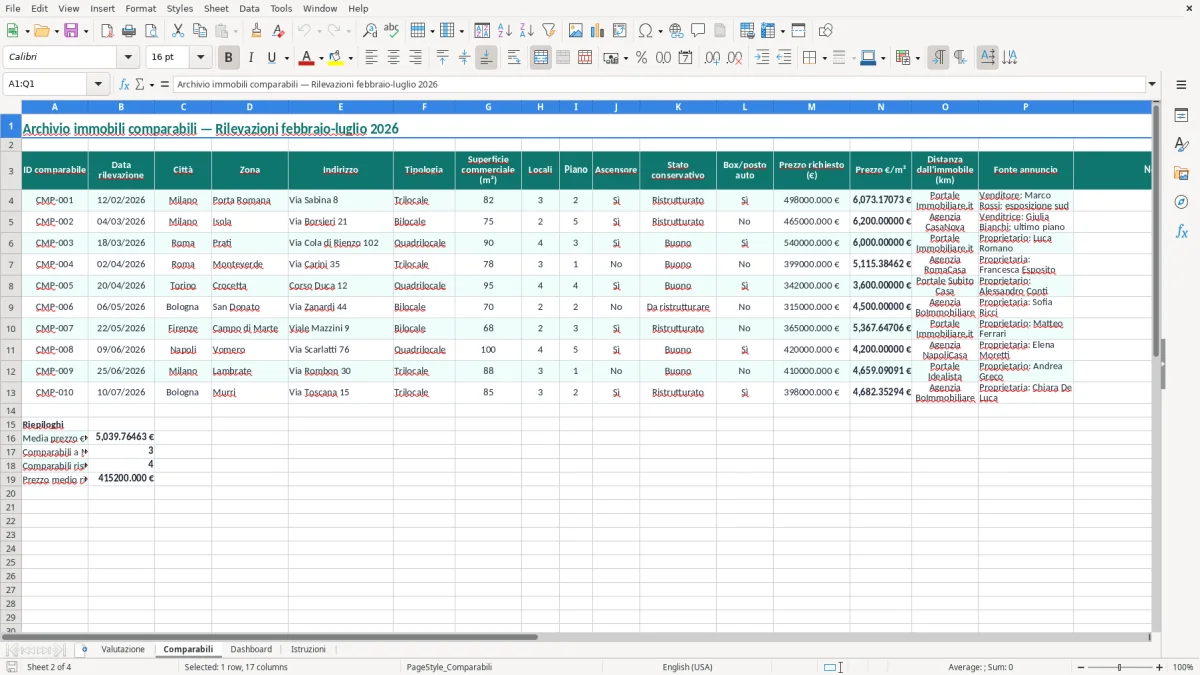Image resolution: width=1200 pixels, height=675 pixels.
Task: Open Background Color dropdown arrow
Action: click(x=350, y=58)
